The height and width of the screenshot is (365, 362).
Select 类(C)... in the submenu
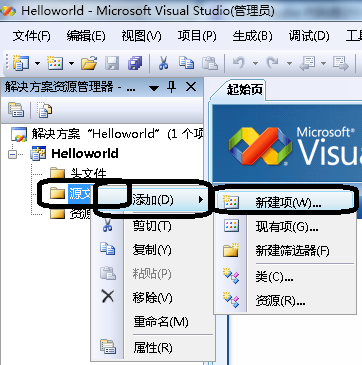point(286,277)
